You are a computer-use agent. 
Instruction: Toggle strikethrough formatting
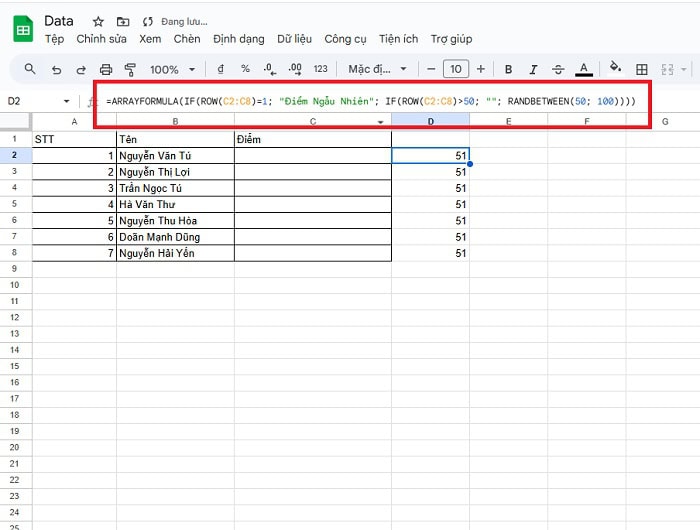[x=558, y=69]
